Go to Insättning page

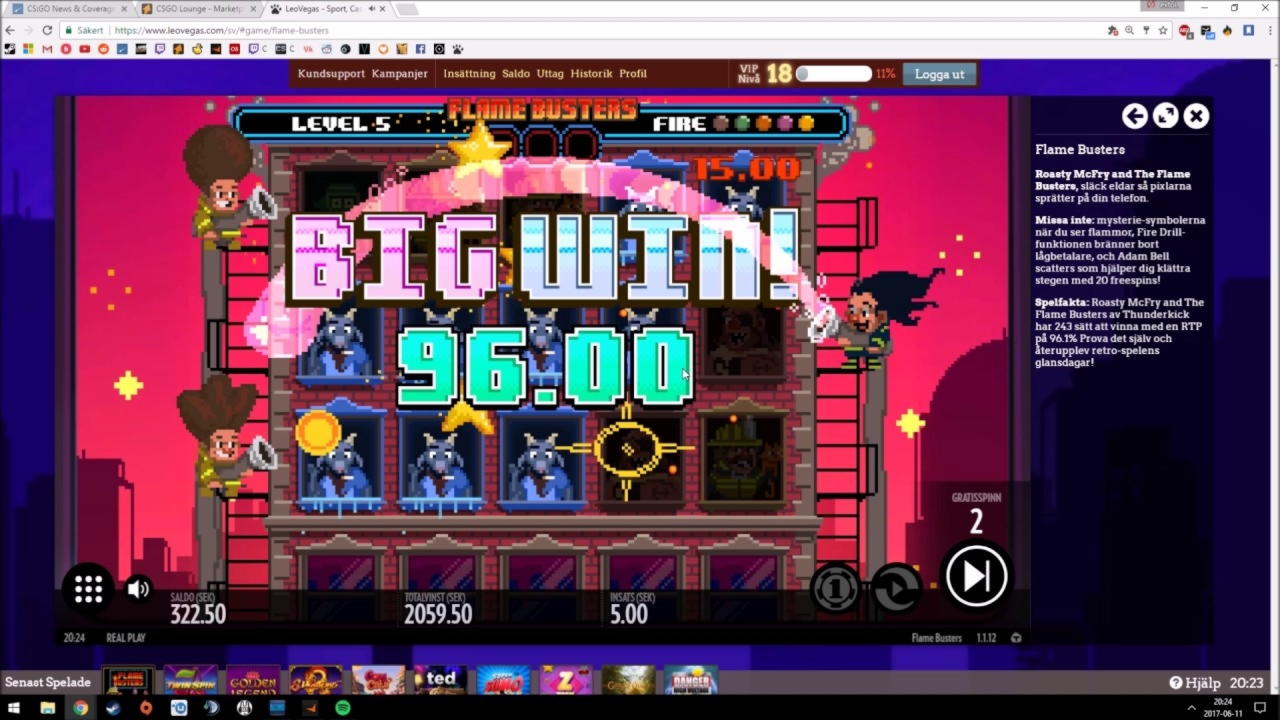coord(469,74)
